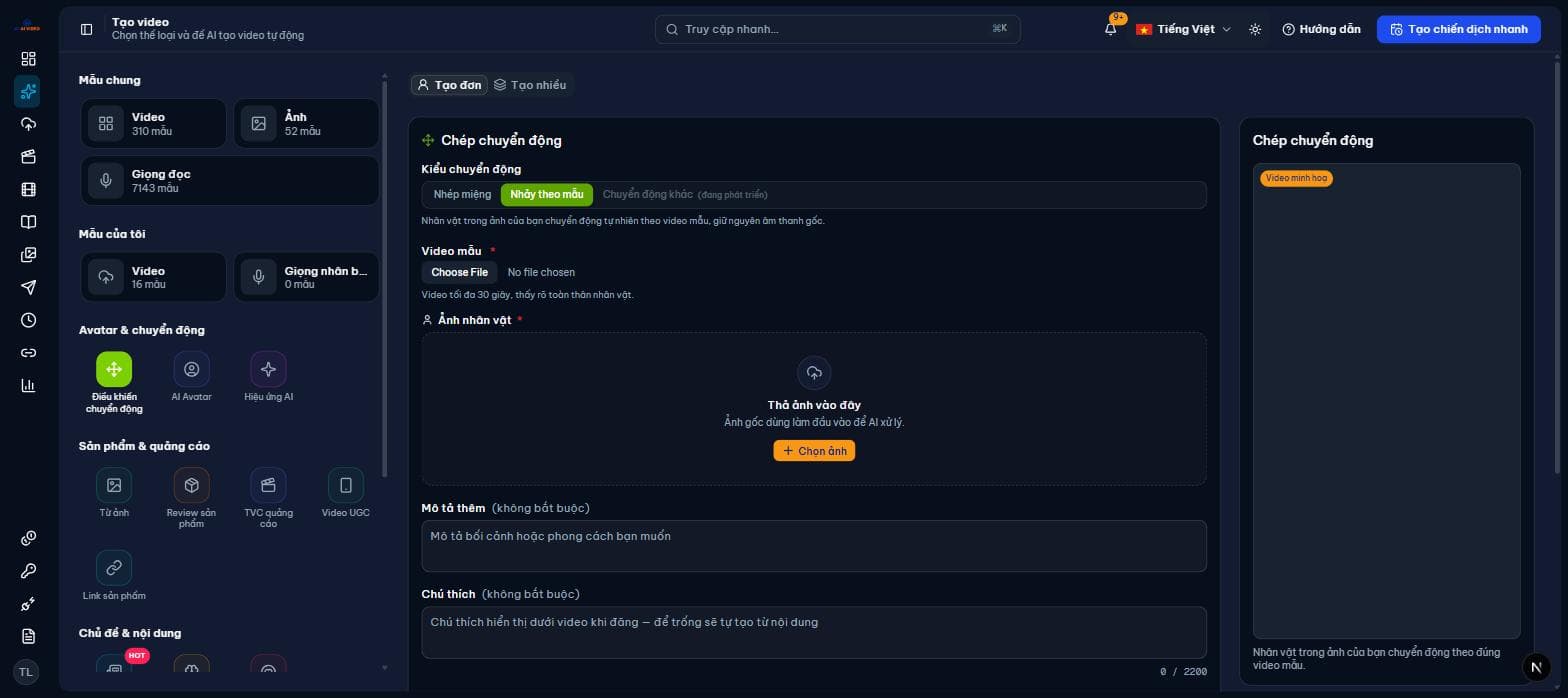
Task: Click into the Chú thích text area
Action: coord(814,632)
